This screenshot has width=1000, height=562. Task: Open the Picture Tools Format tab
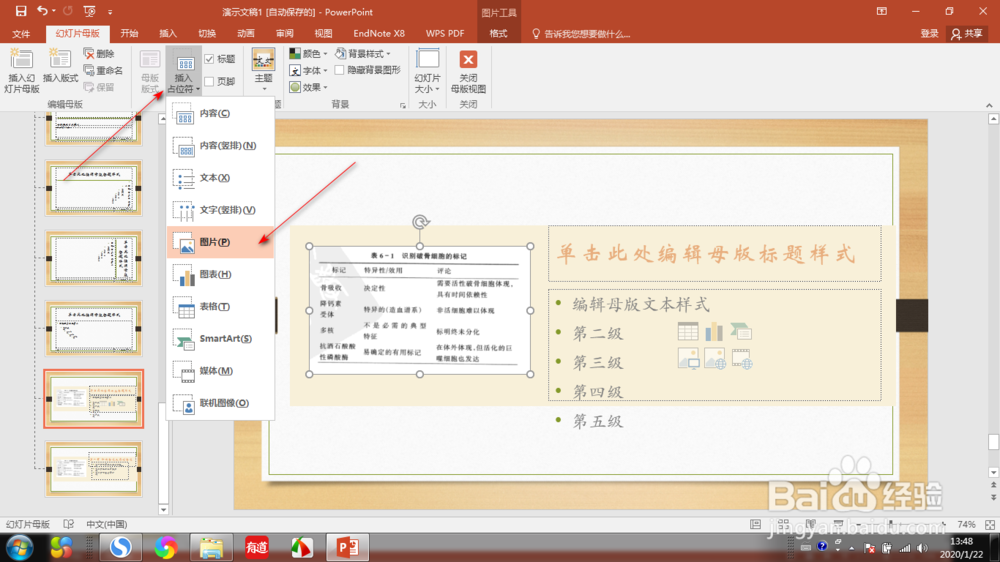498,34
